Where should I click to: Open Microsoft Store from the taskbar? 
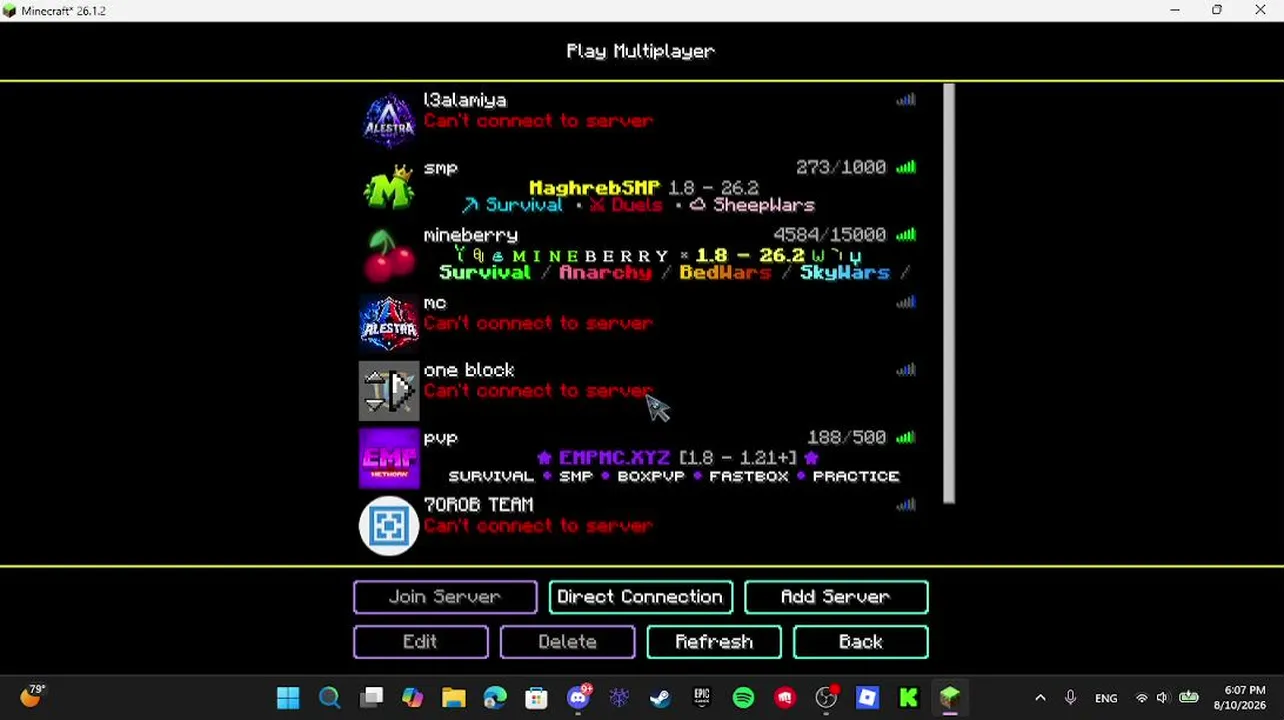(536, 697)
